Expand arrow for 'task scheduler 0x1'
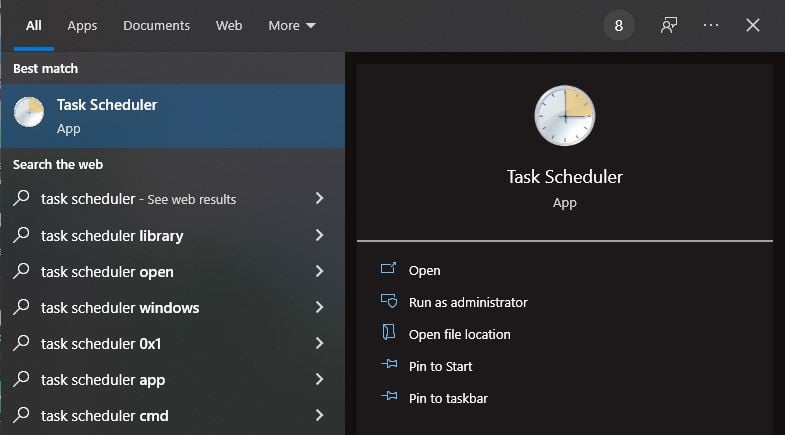Viewport: 785px width, 435px height. (x=319, y=343)
